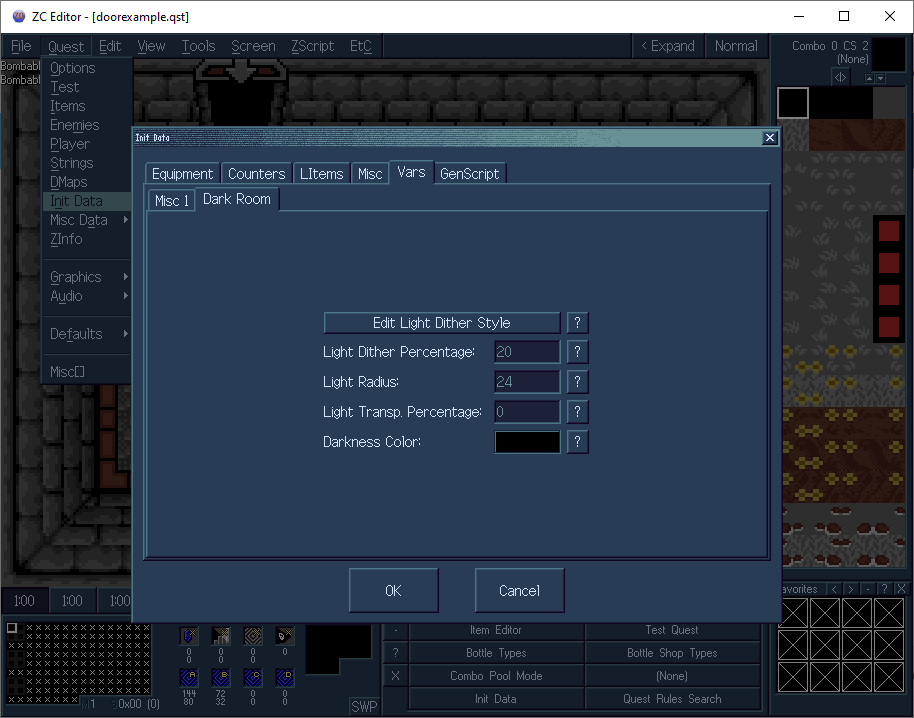The height and width of the screenshot is (718, 914).
Task: Expand the Audio submenu
Action: (87, 295)
